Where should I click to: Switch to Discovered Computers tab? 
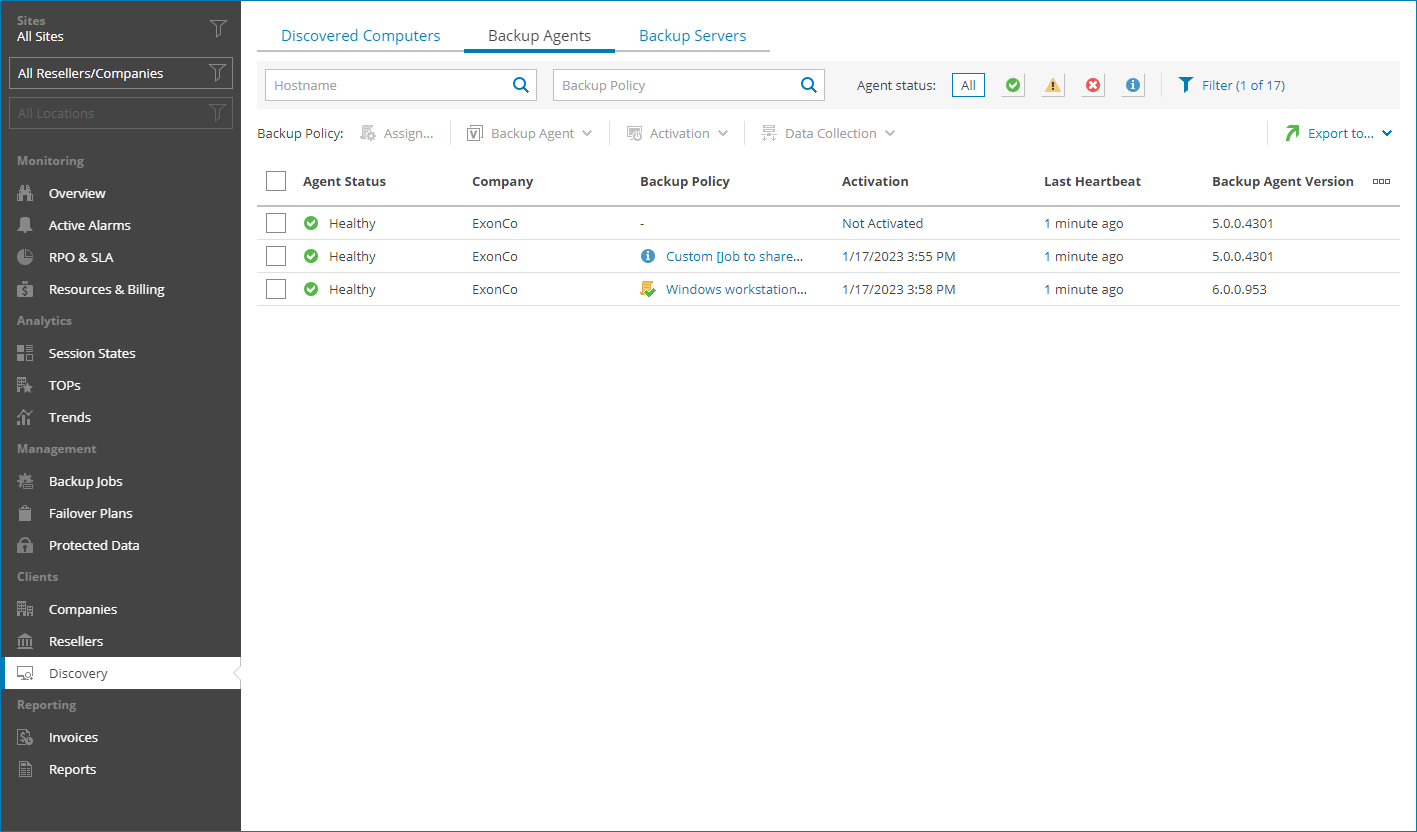pos(360,35)
